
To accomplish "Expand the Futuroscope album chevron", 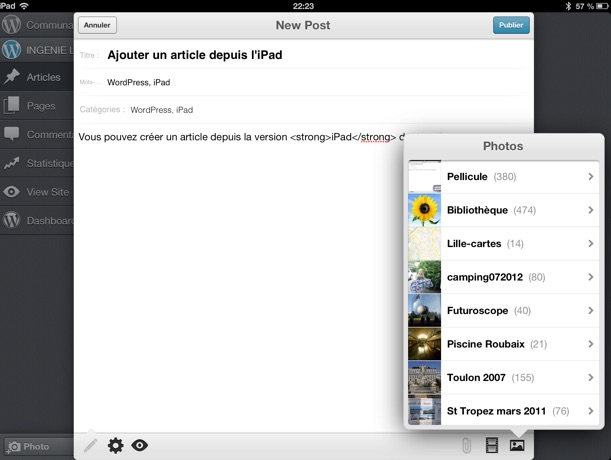I will coord(591,311).
